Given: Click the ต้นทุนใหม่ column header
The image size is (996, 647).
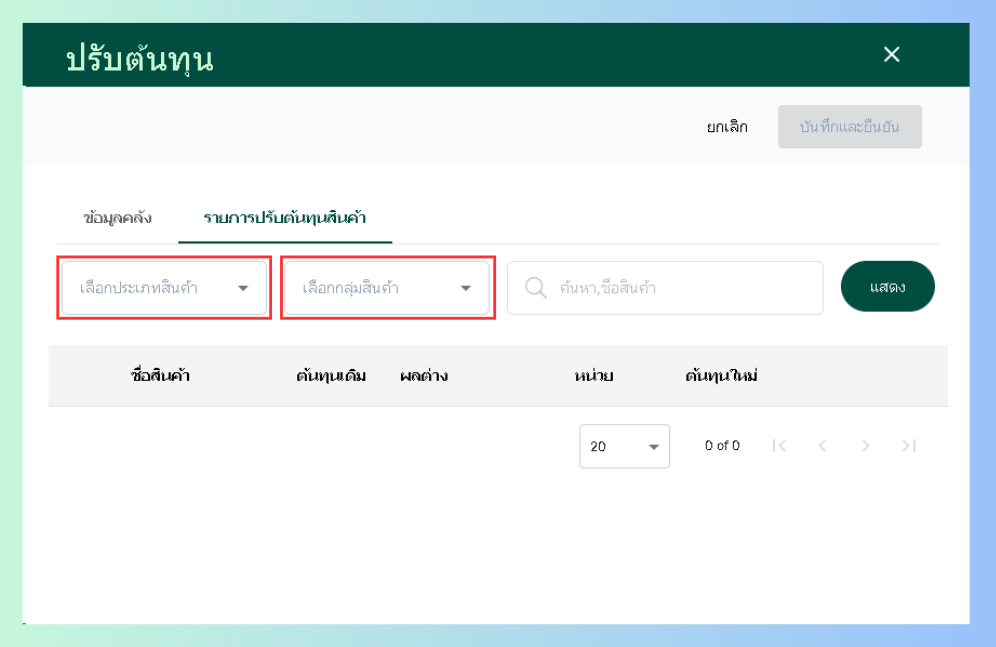Looking at the screenshot, I should (721, 376).
